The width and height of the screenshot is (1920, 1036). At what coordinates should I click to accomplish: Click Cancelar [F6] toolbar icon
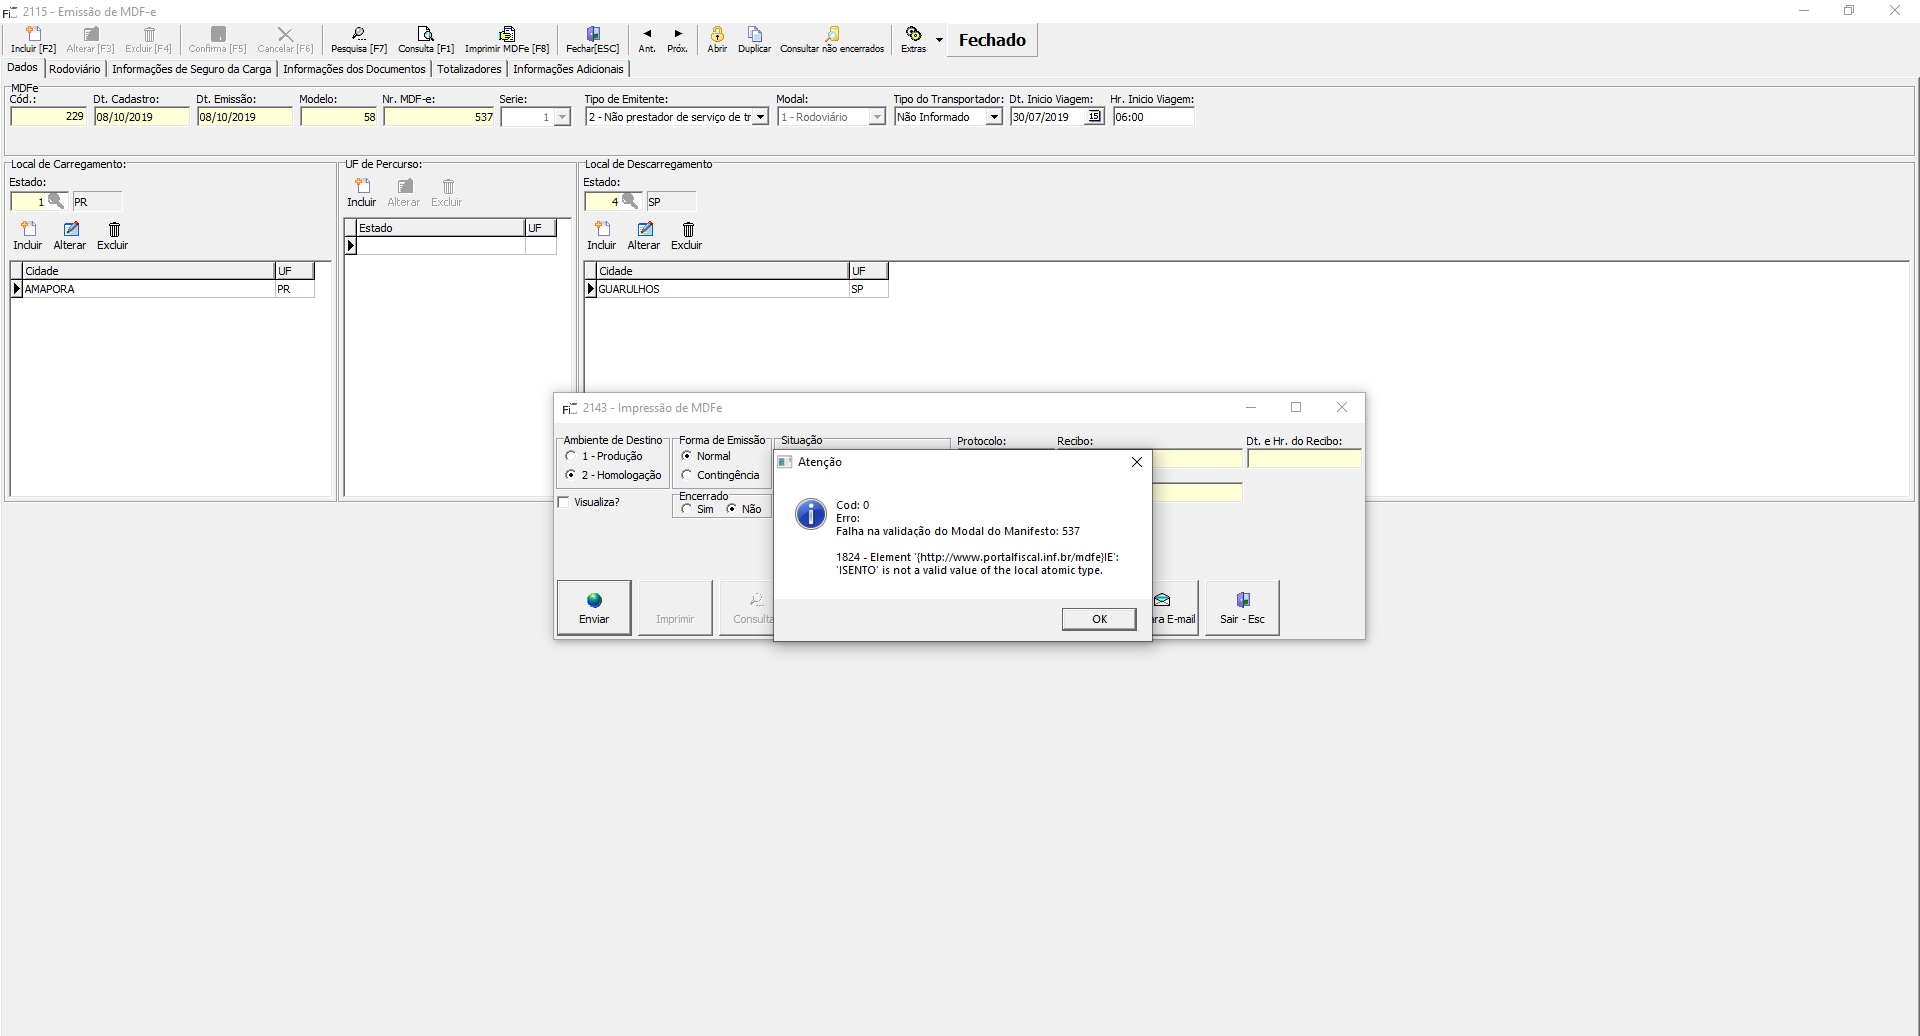tap(285, 40)
